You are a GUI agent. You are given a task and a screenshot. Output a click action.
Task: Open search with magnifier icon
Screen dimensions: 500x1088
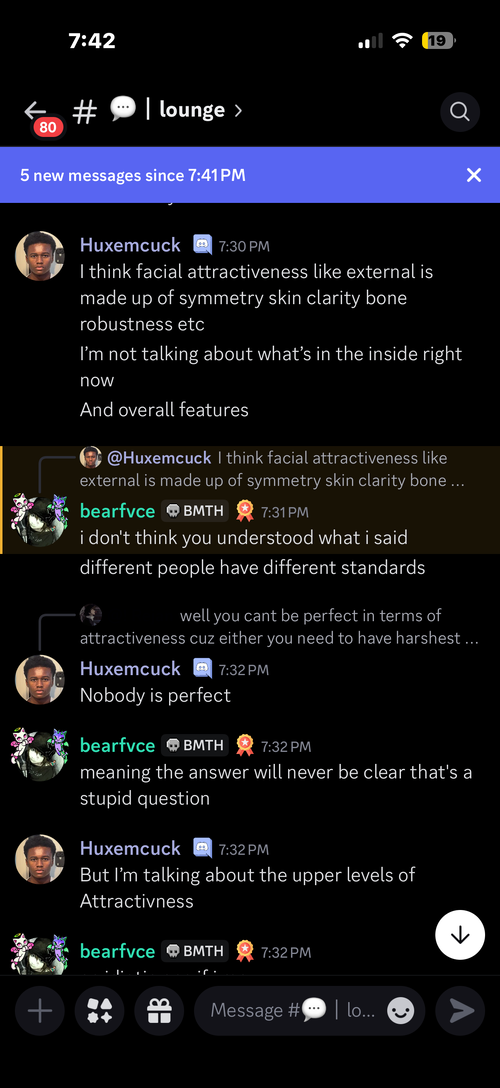click(460, 111)
